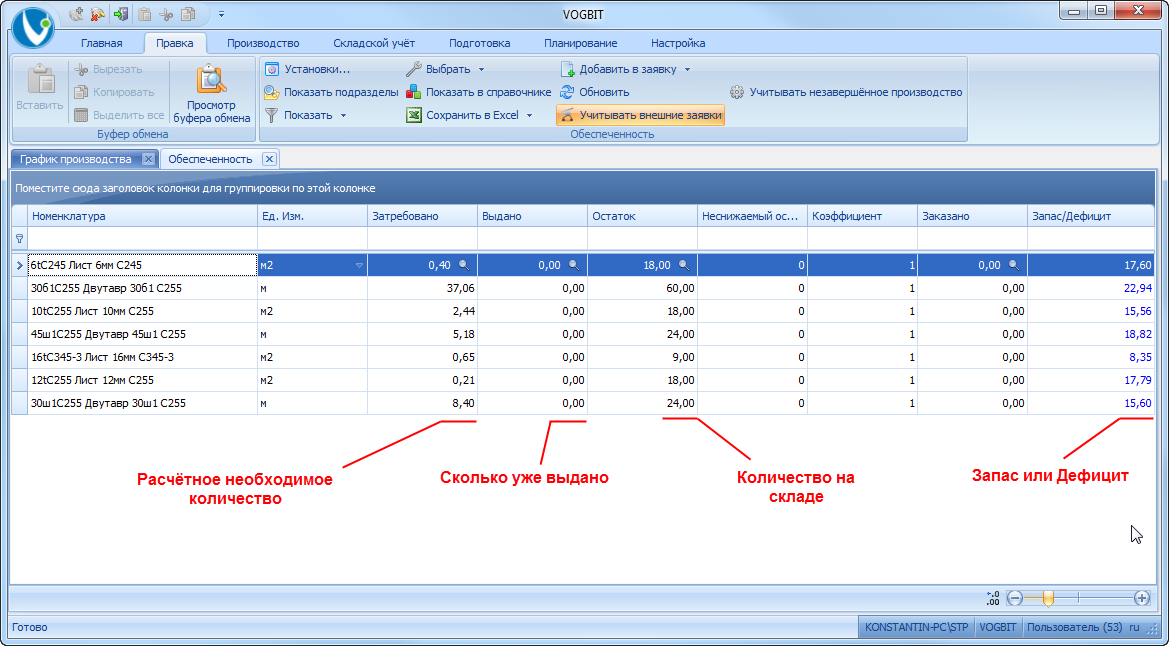Switch to the Производство ribbon tab
Screen dimensions: 1169x646
(263, 43)
